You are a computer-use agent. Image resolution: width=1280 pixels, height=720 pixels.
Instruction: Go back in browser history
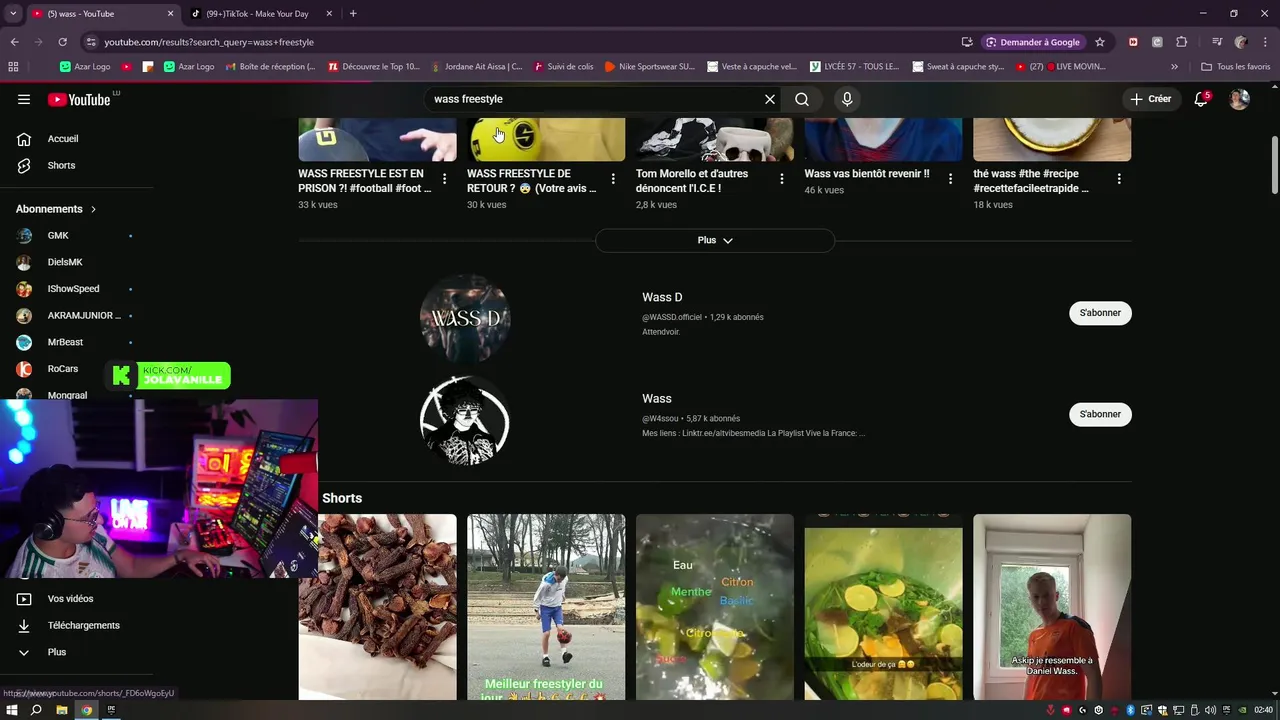click(x=14, y=42)
